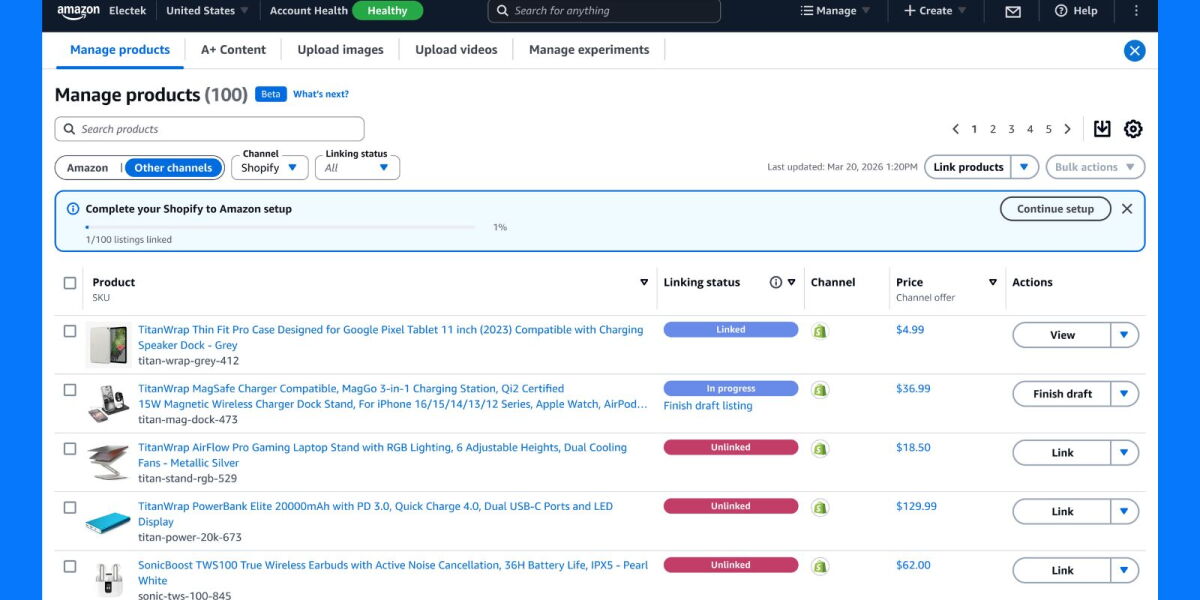Go to next page arrow
Viewport: 1200px width, 600px height.
point(1068,129)
